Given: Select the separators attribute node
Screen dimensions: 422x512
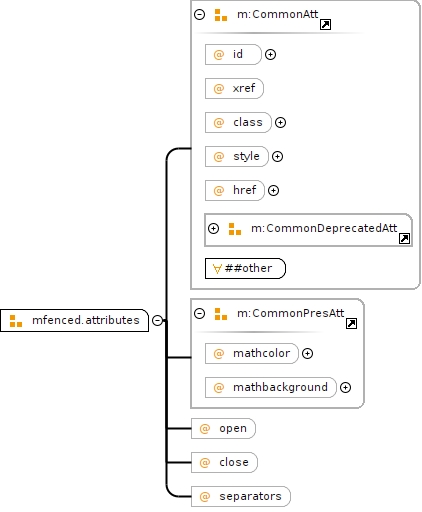Looking at the screenshot, I should (x=241, y=496).
